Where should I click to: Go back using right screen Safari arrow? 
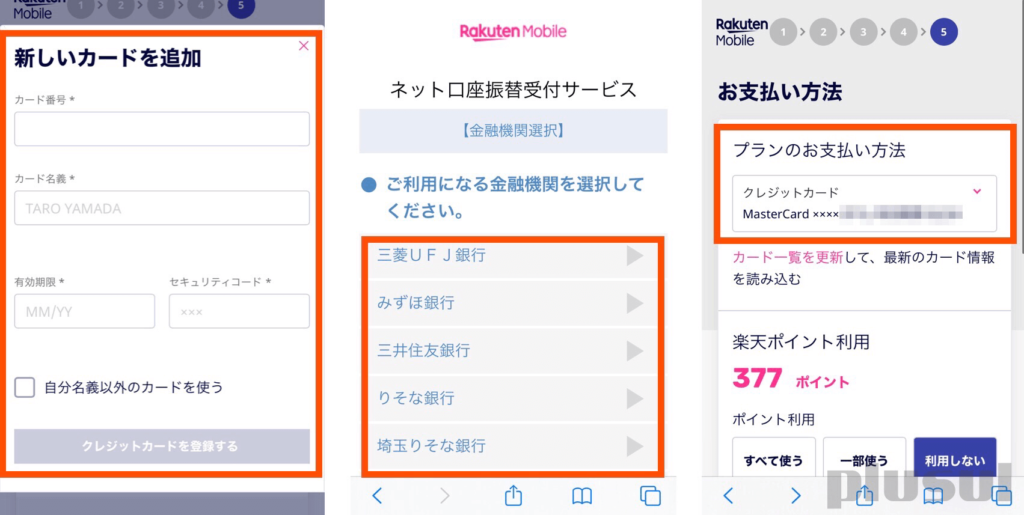click(728, 496)
